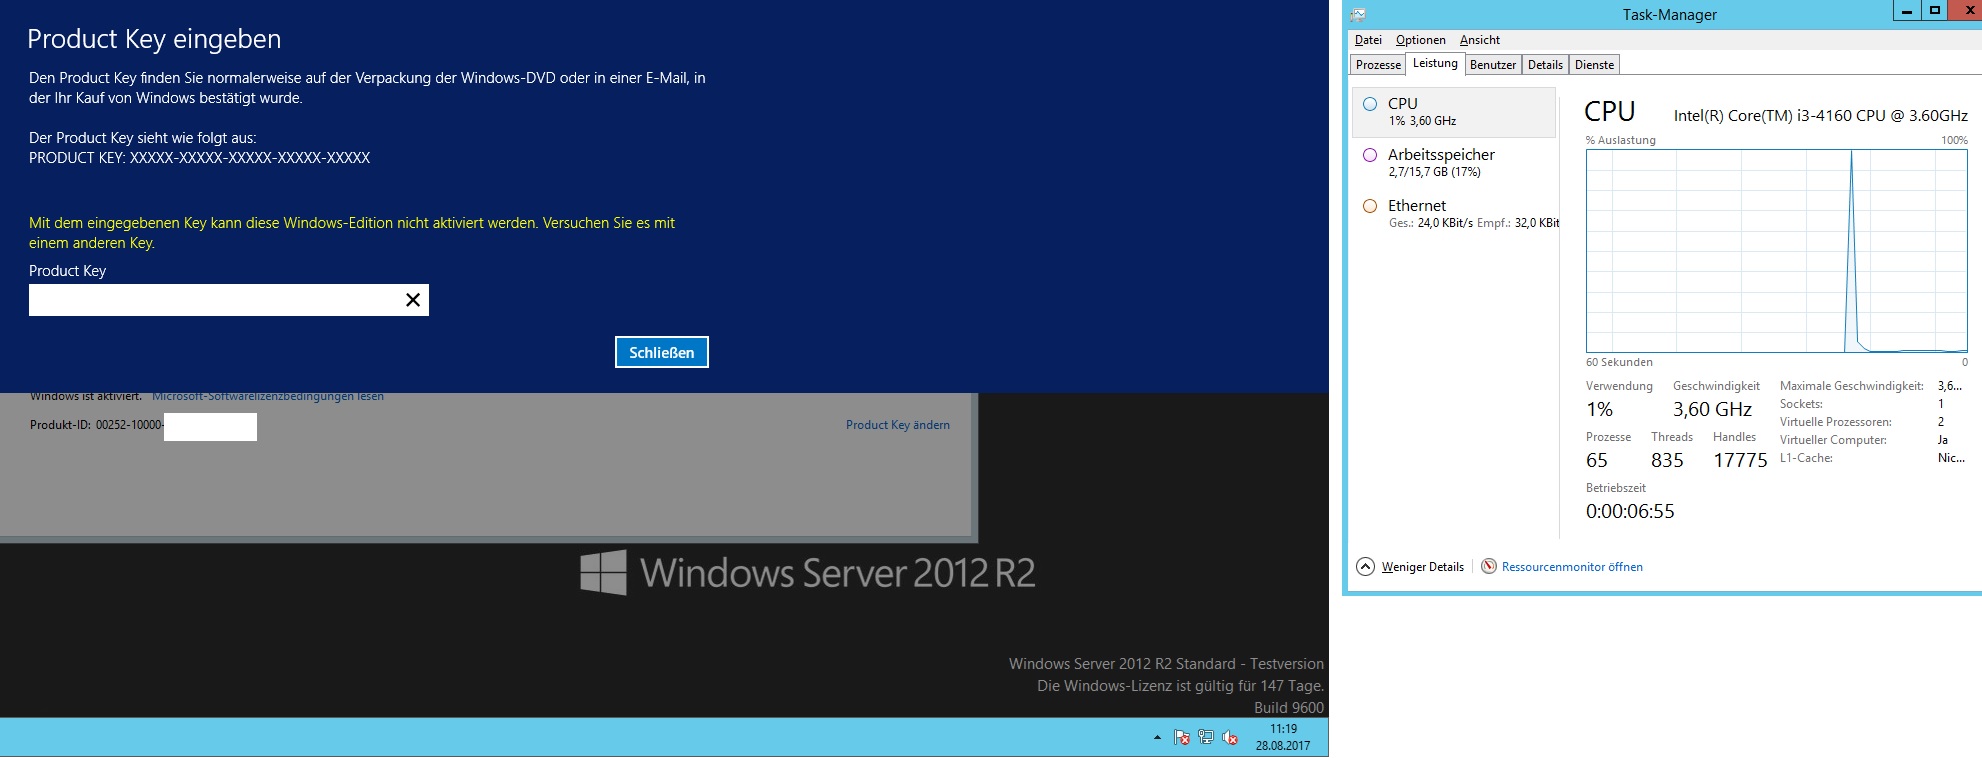
Task: Select the Ethernet performance entry
Action: click(1454, 214)
